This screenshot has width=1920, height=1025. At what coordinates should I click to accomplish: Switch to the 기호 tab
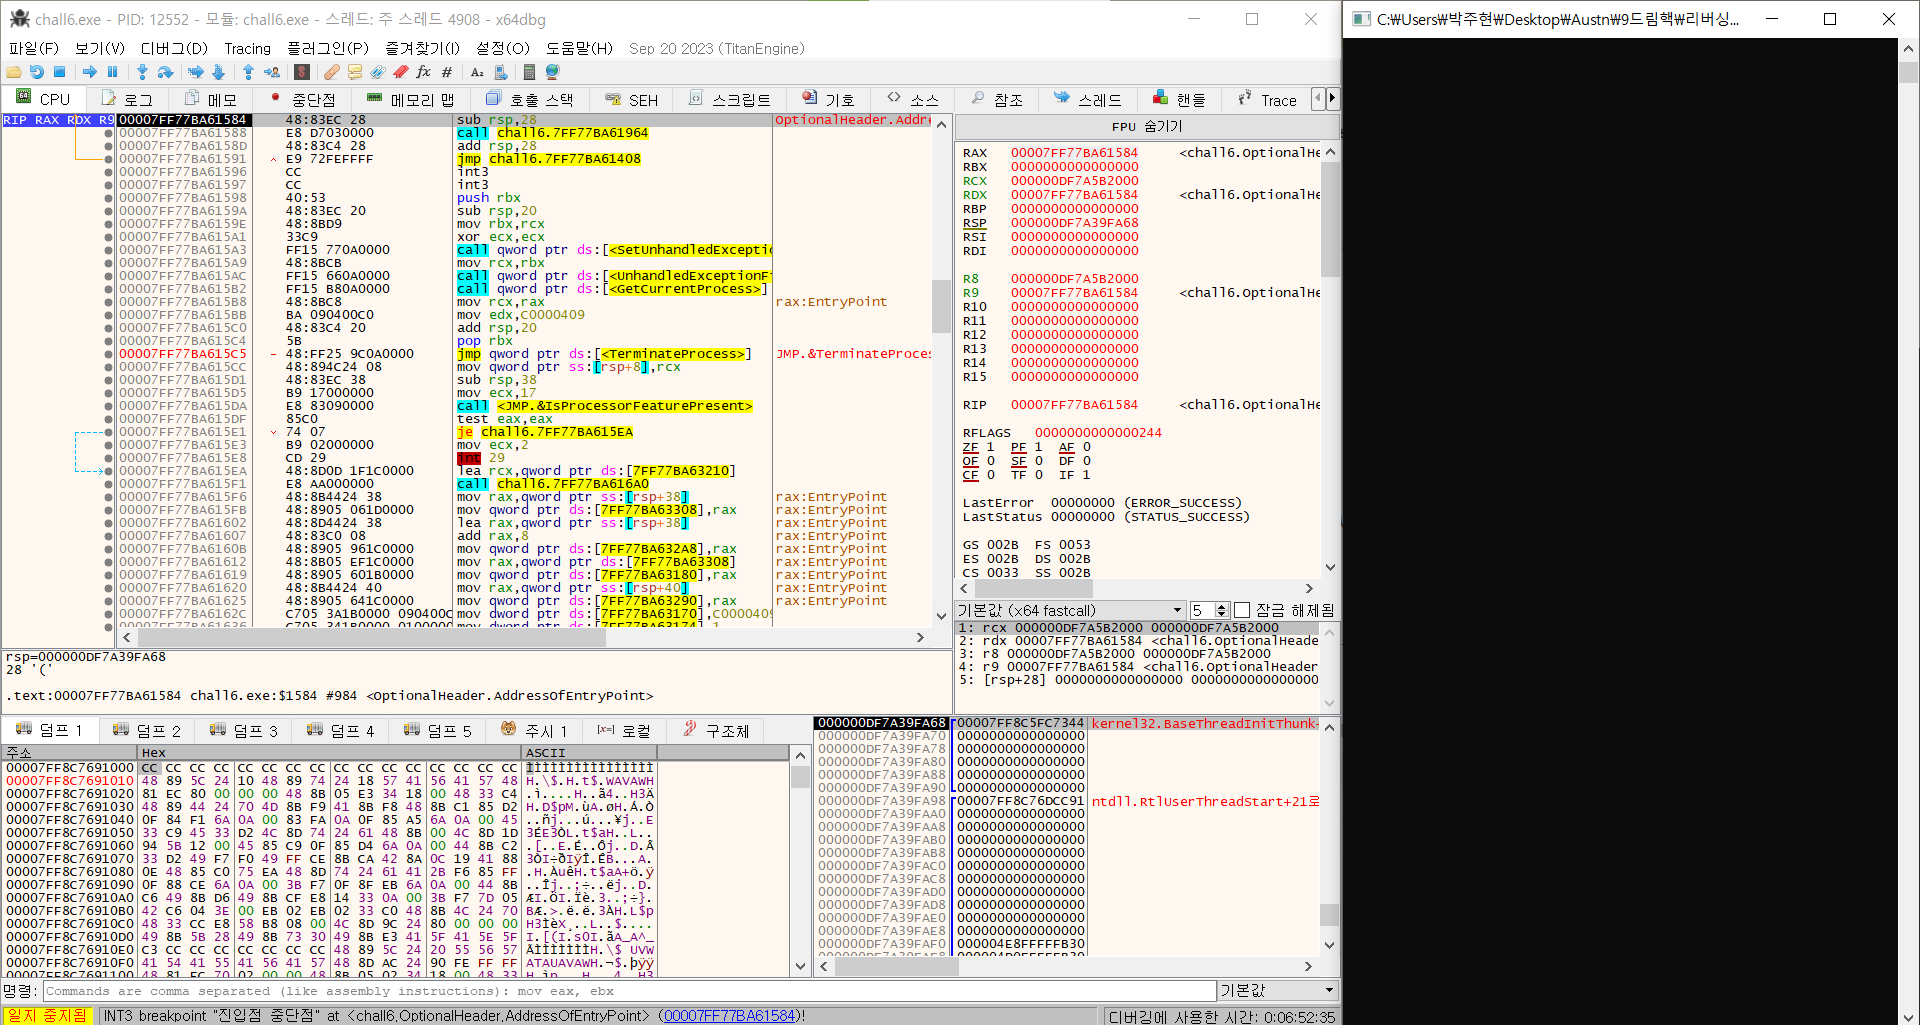pyautogui.click(x=828, y=99)
